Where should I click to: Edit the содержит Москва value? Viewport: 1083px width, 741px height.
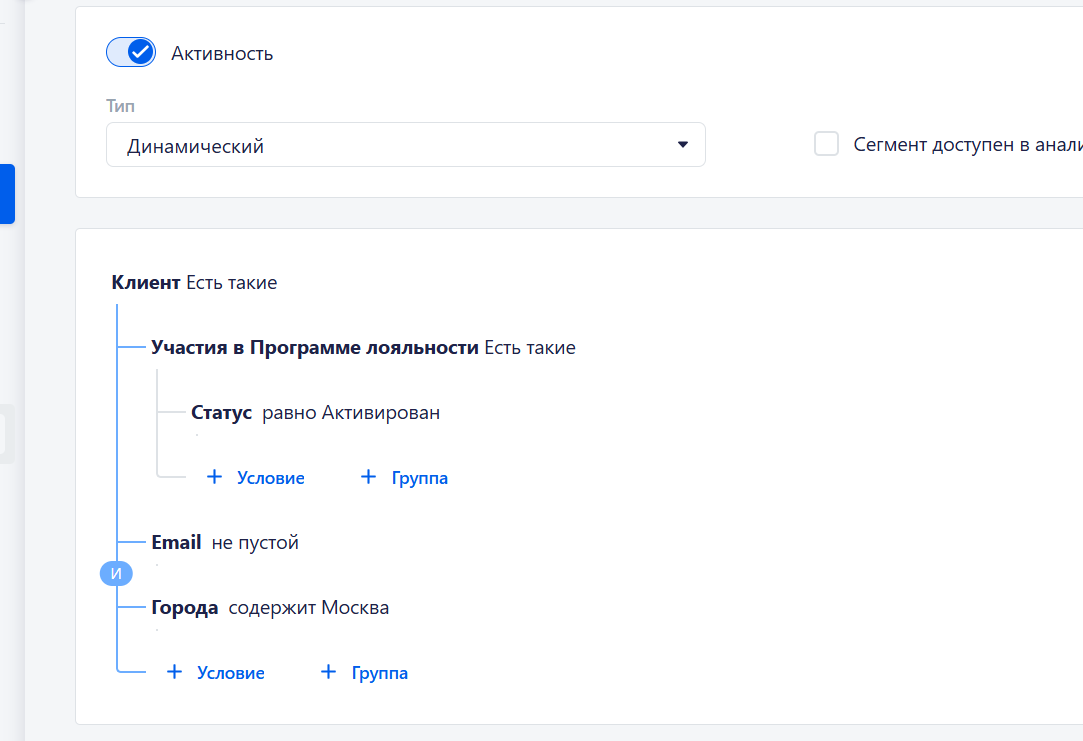[x=309, y=608]
